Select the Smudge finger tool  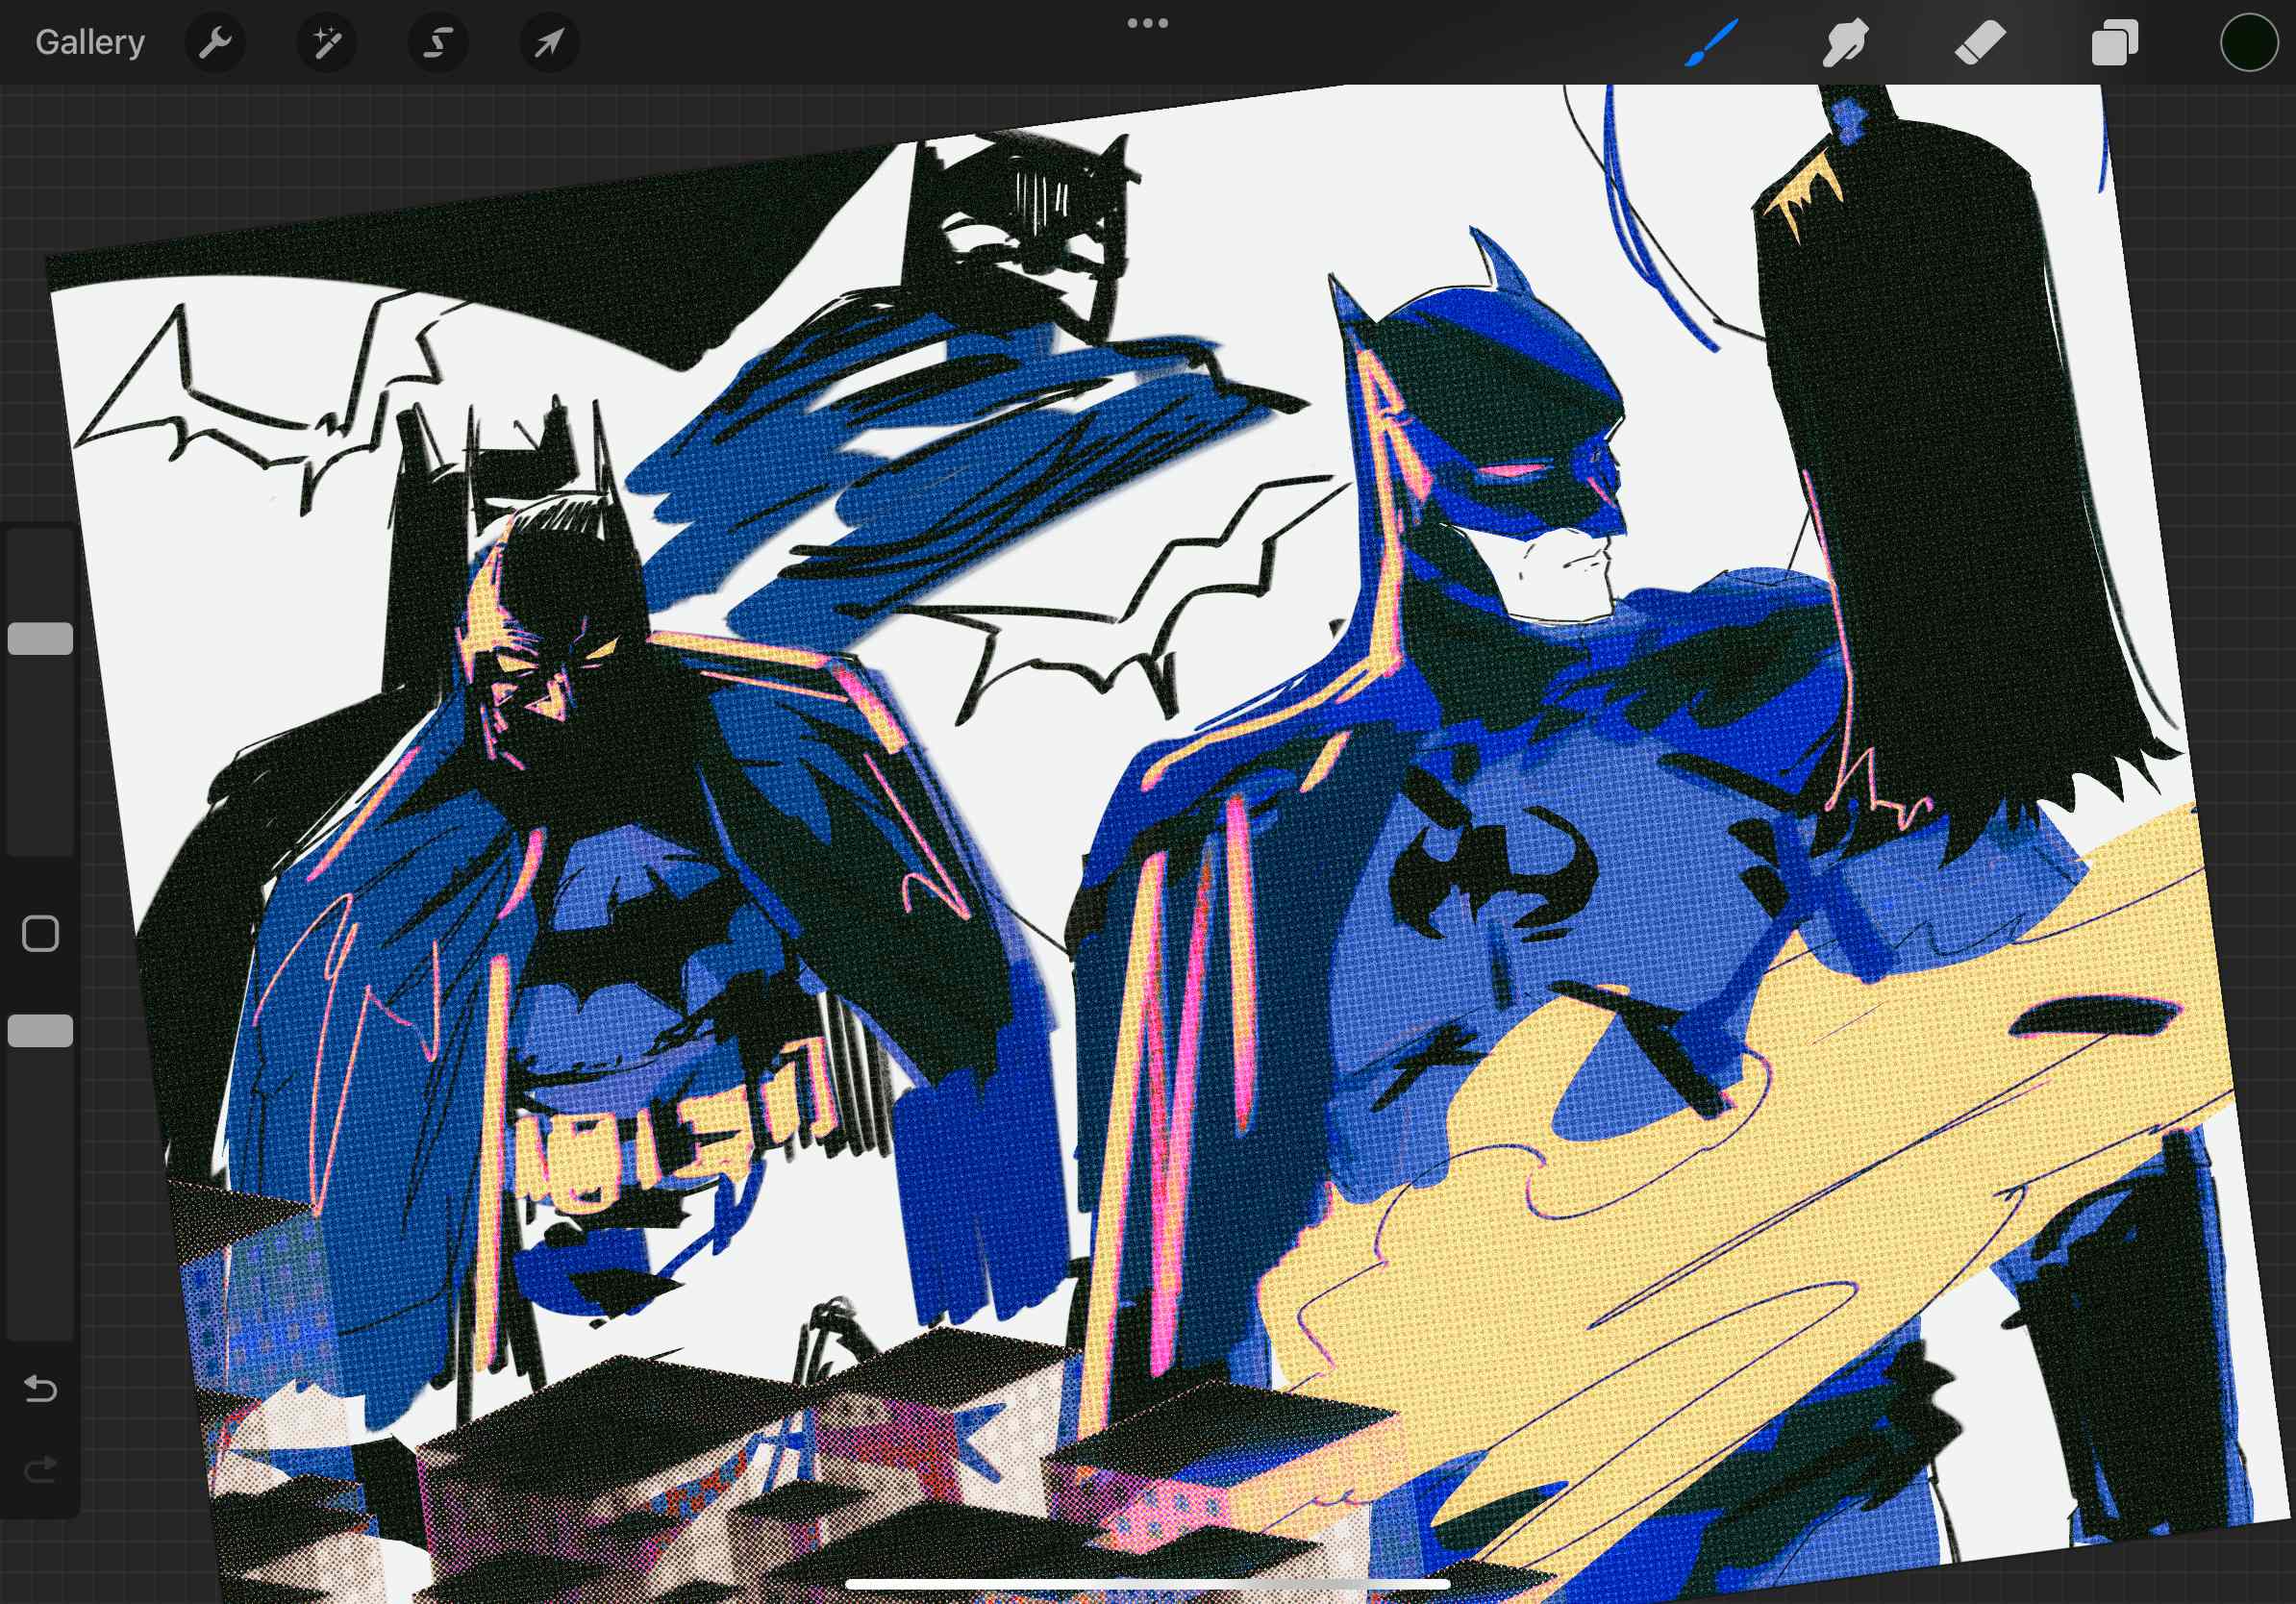pyautogui.click(x=1845, y=43)
